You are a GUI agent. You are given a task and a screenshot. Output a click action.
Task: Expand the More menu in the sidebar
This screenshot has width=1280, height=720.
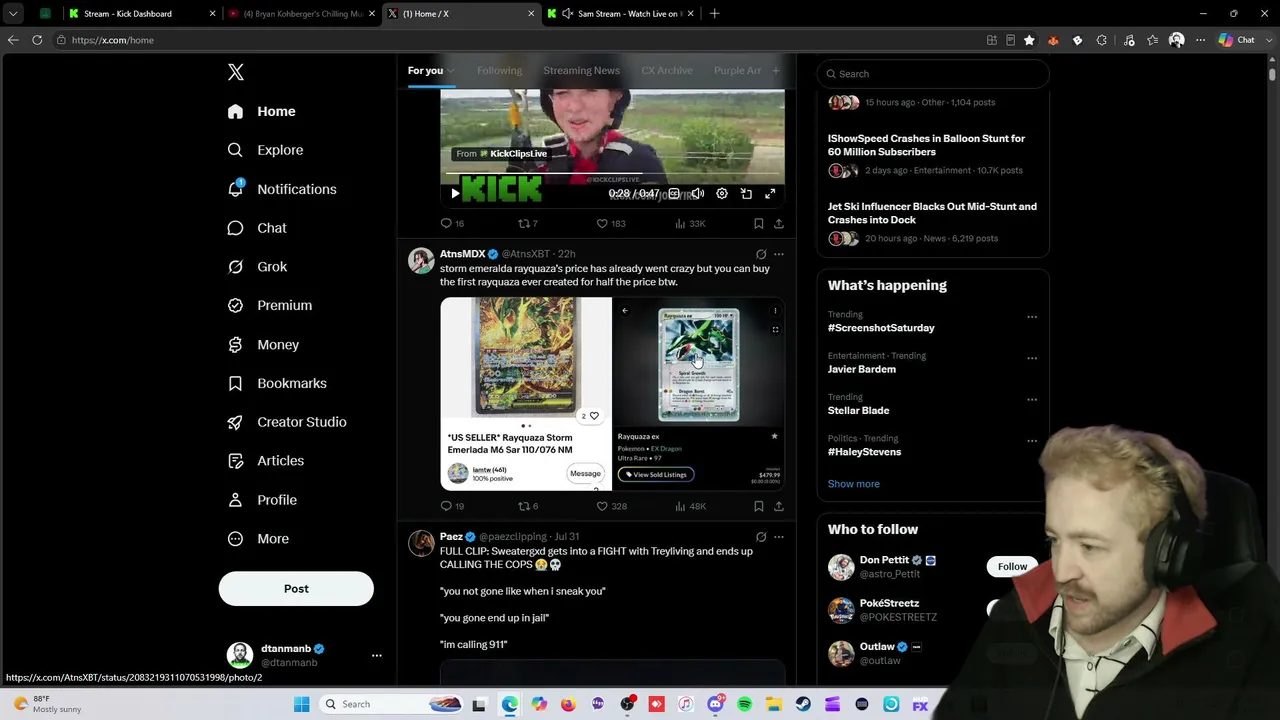[x=258, y=539]
